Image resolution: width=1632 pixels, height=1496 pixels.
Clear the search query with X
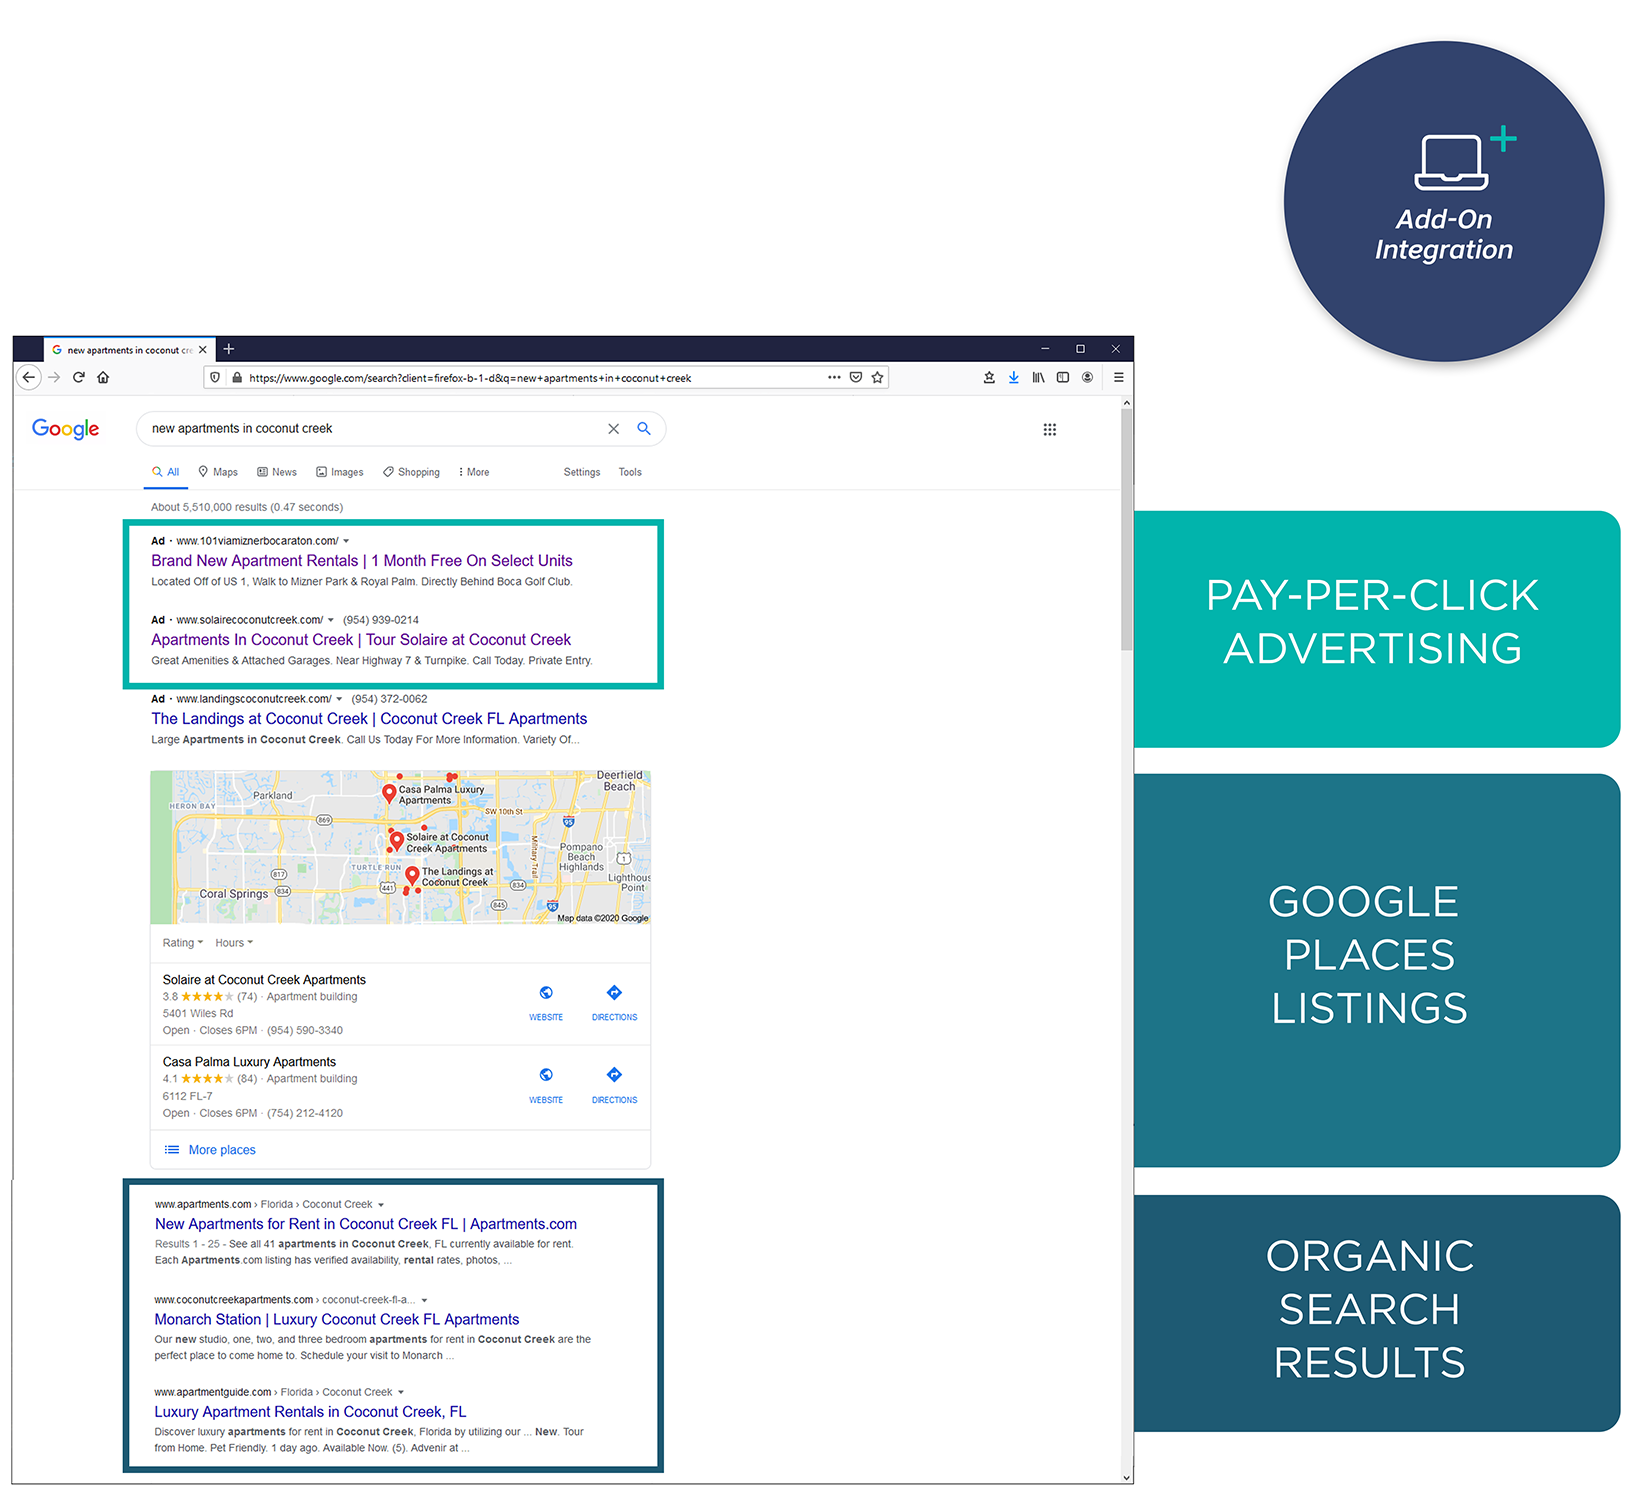(613, 429)
